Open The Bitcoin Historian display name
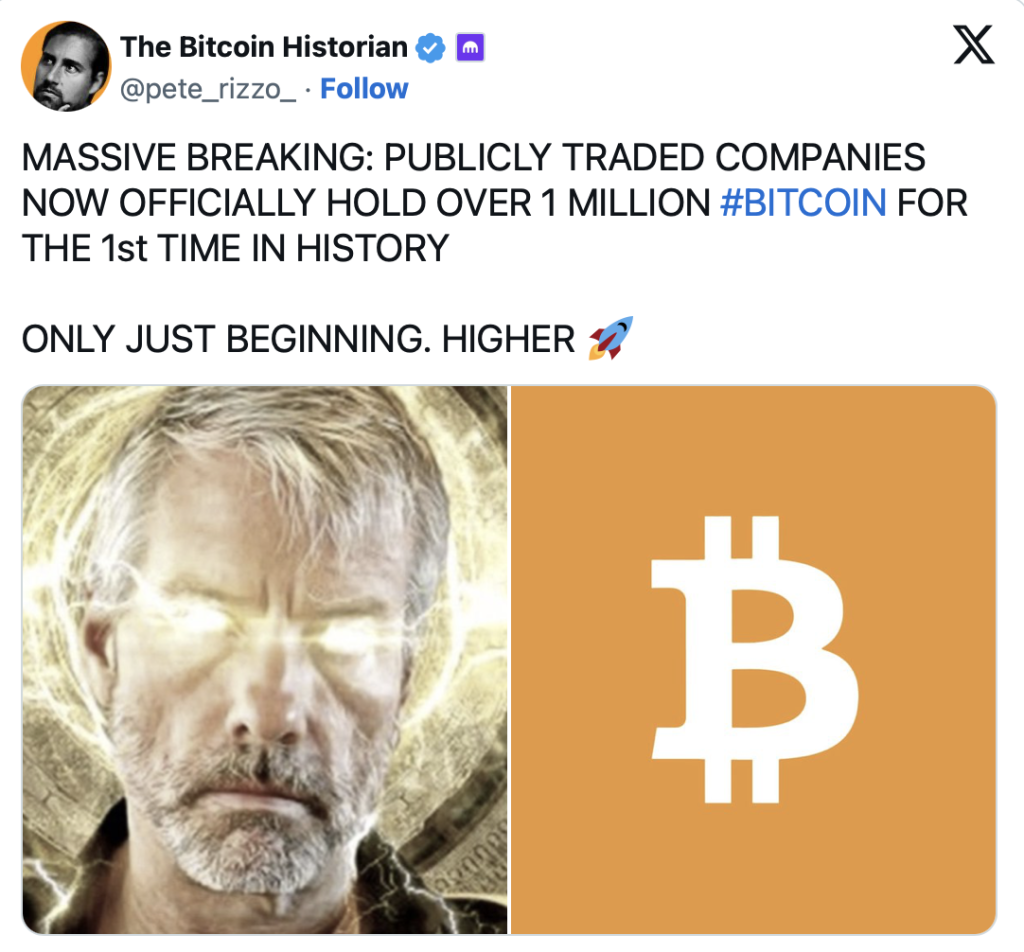Image resolution: width=1024 pixels, height=952 pixels. [x=264, y=47]
